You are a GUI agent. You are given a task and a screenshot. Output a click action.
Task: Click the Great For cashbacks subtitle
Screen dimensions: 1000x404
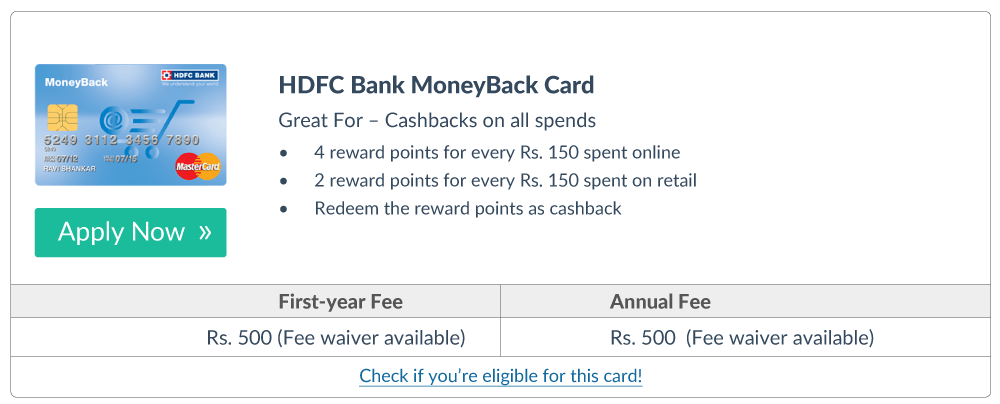(x=437, y=121)
